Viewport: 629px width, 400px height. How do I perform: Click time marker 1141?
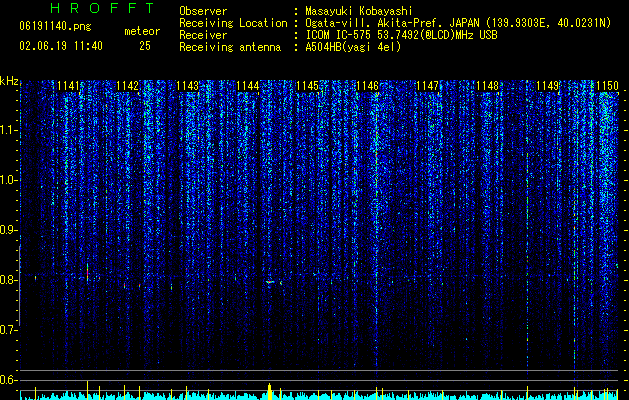coord(69,86)
